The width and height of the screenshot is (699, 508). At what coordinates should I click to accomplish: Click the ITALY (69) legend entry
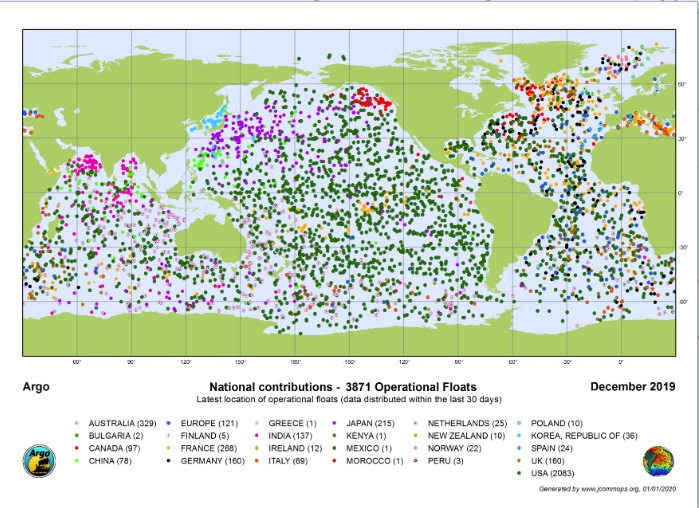point(292,461)
